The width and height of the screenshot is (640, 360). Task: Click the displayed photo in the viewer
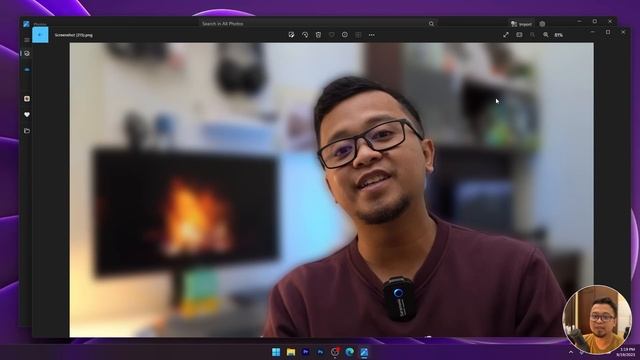click(331, 190)
